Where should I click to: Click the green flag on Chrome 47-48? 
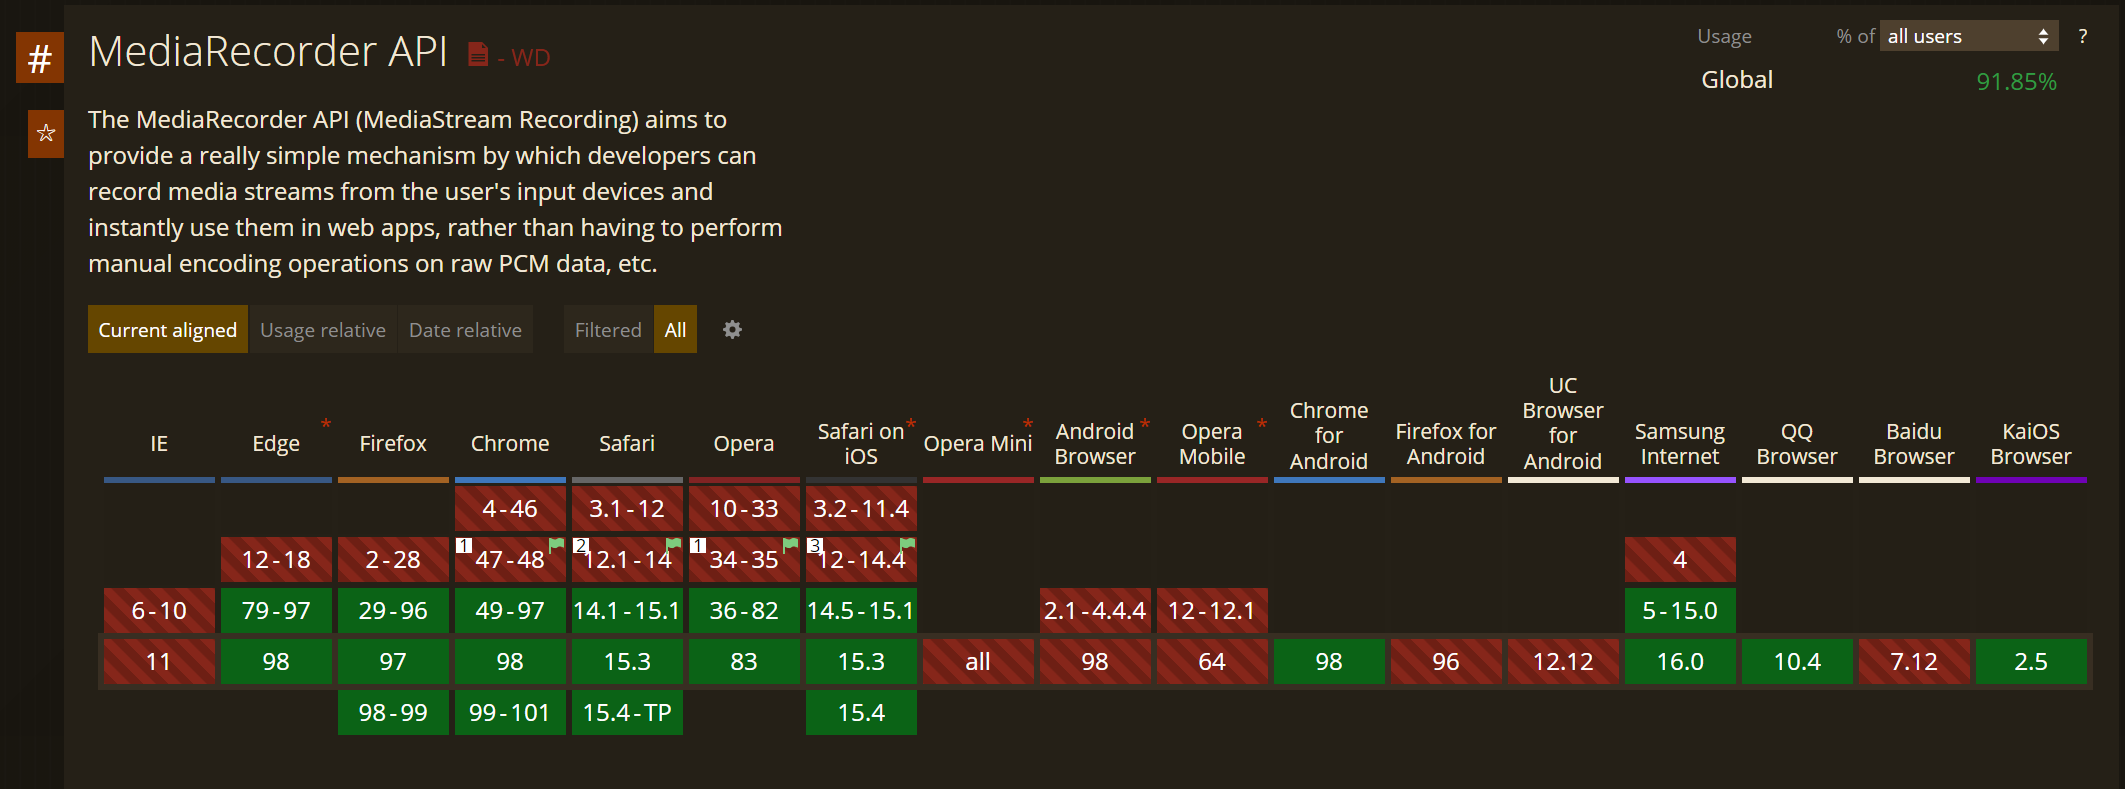tap(556, 545)
